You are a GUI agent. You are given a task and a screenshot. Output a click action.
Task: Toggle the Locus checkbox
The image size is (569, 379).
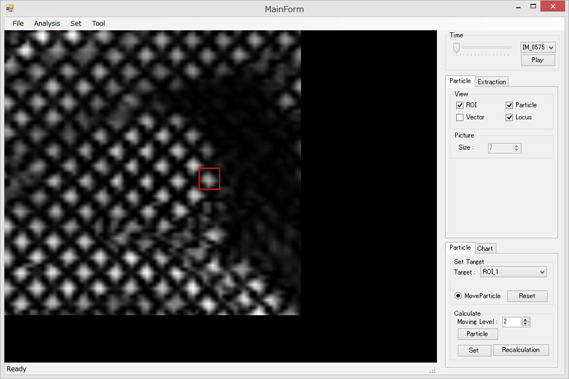509,117
